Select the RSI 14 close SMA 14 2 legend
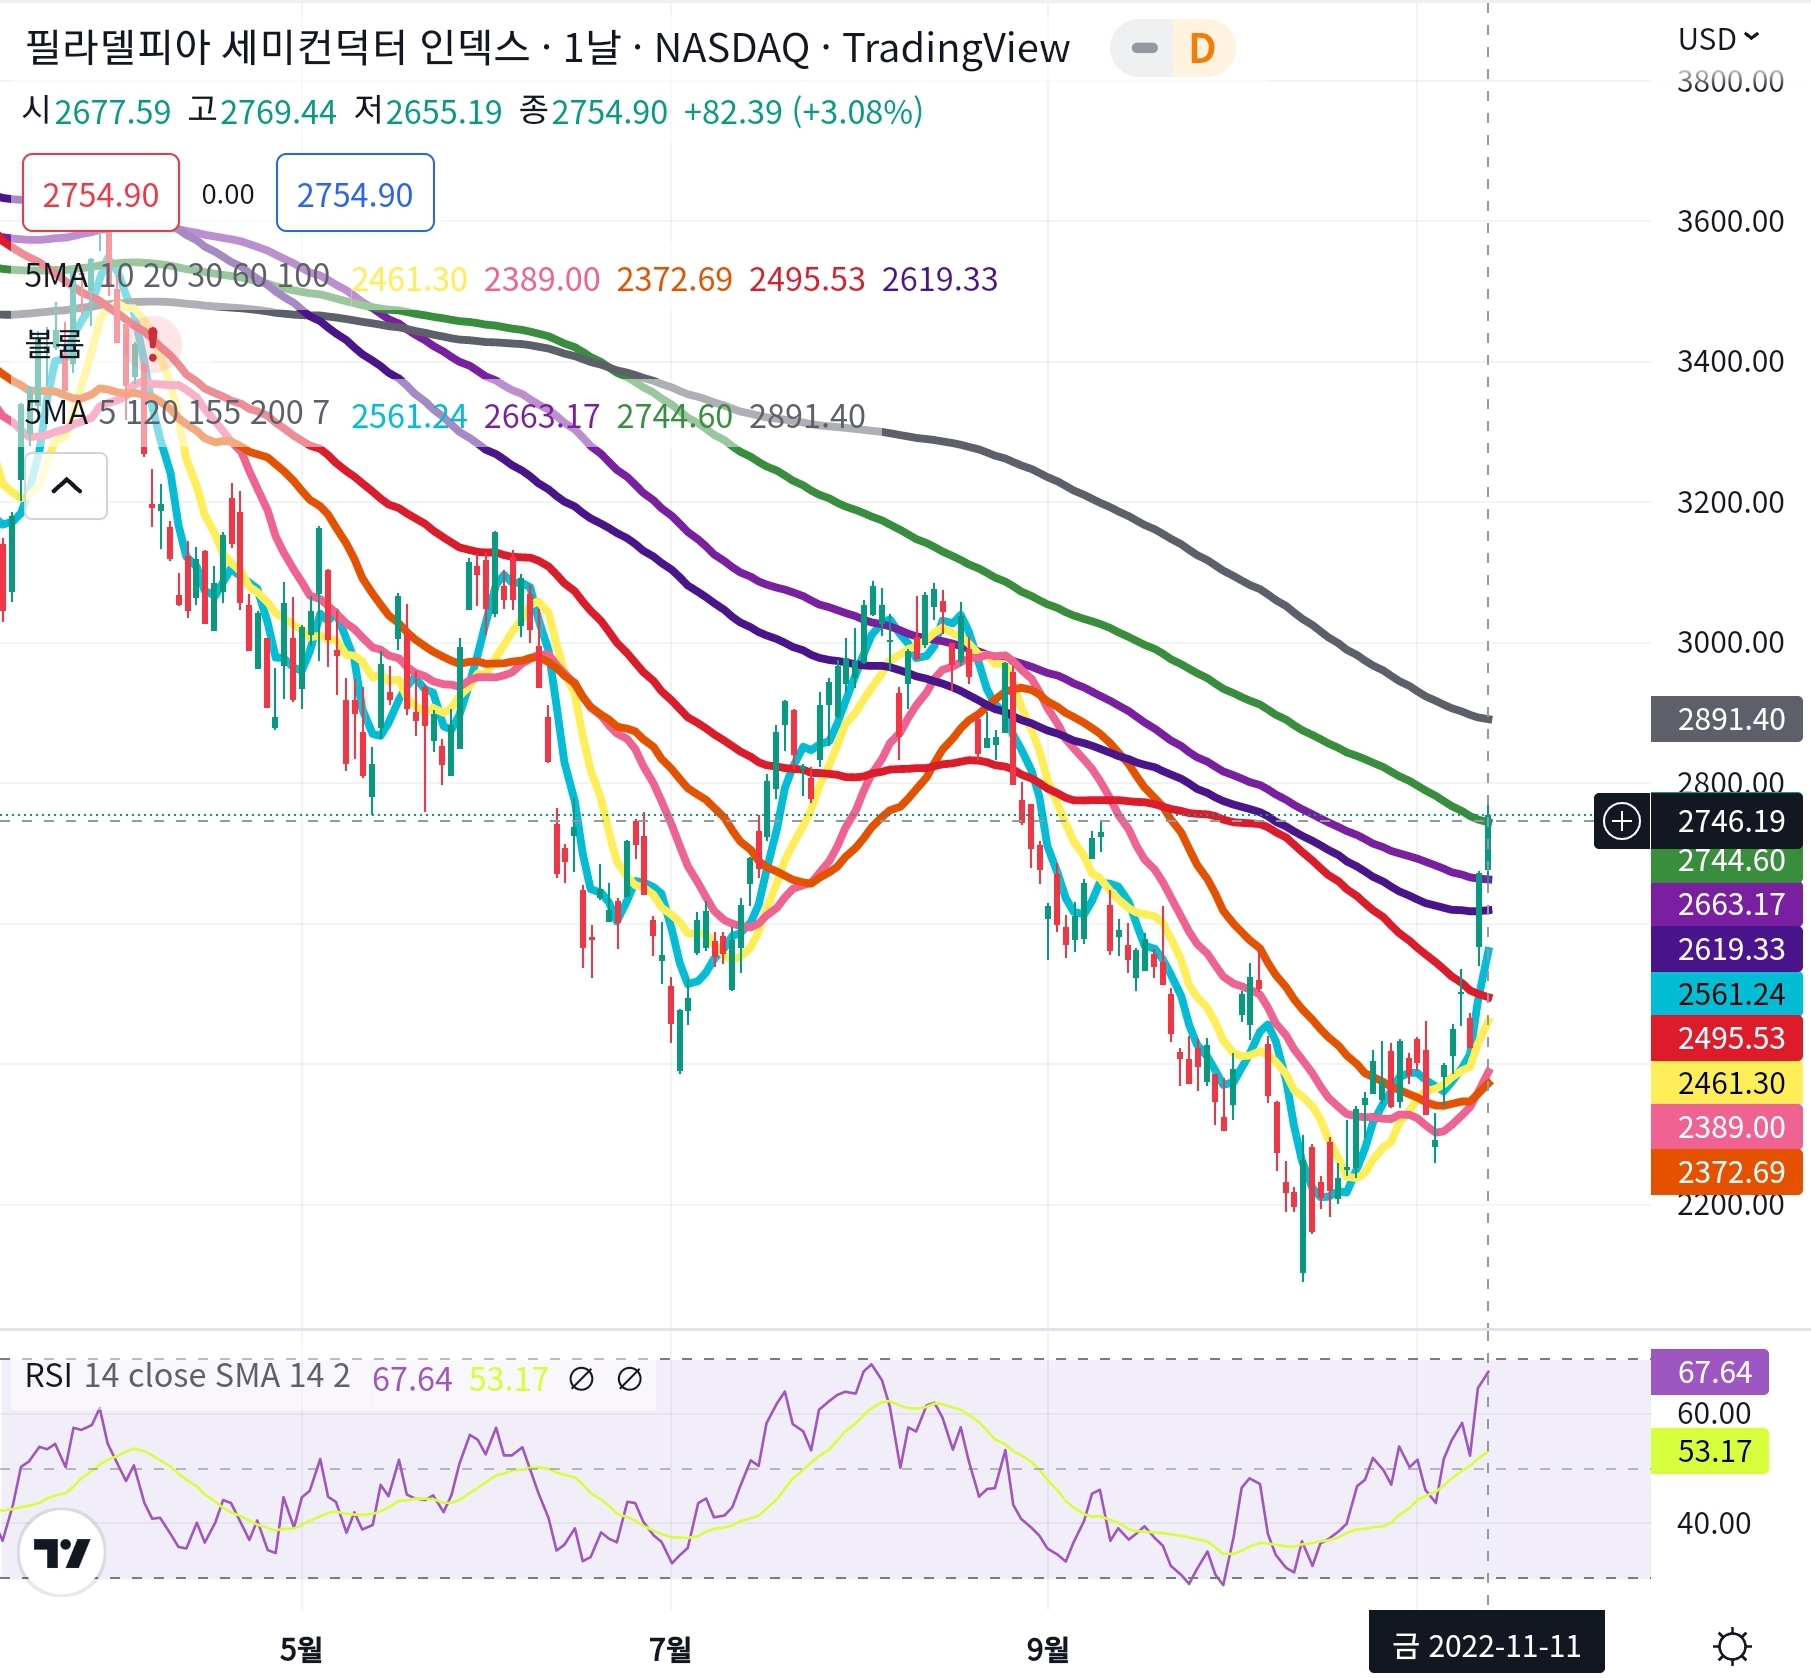 (187, 1376)
